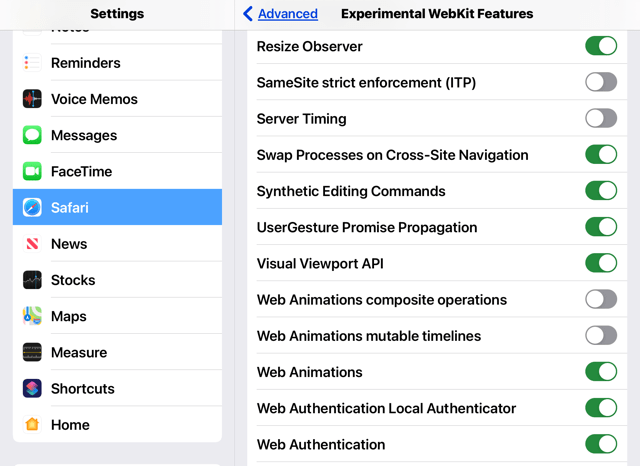Disable Web Authentication Local Authenticator
This screenshot has width=640, height=466.
[x=601, y=408]
